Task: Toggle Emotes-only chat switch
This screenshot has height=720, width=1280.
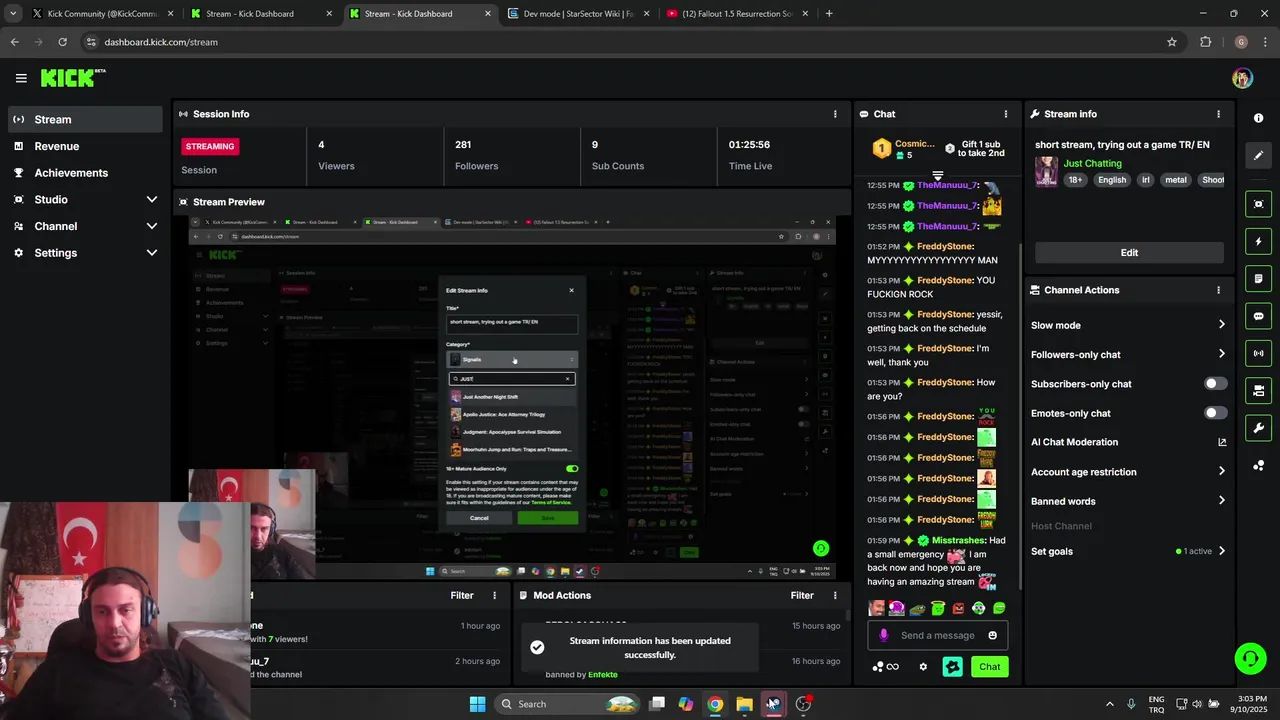Action: pos(1215,413)
